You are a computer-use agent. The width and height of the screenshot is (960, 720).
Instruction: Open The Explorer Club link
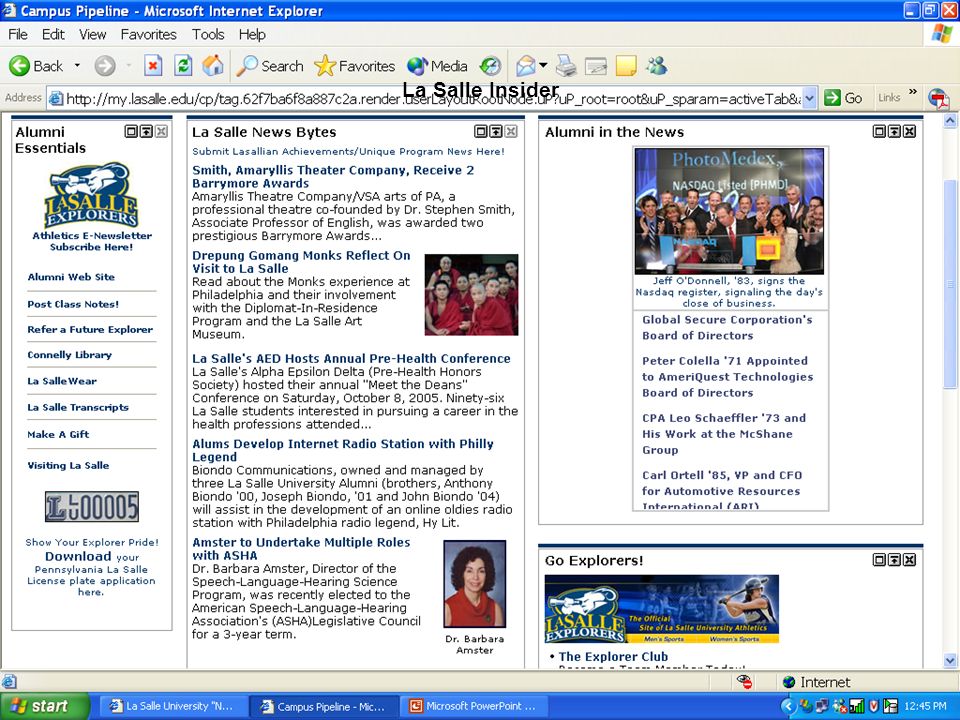pos(613,656)
